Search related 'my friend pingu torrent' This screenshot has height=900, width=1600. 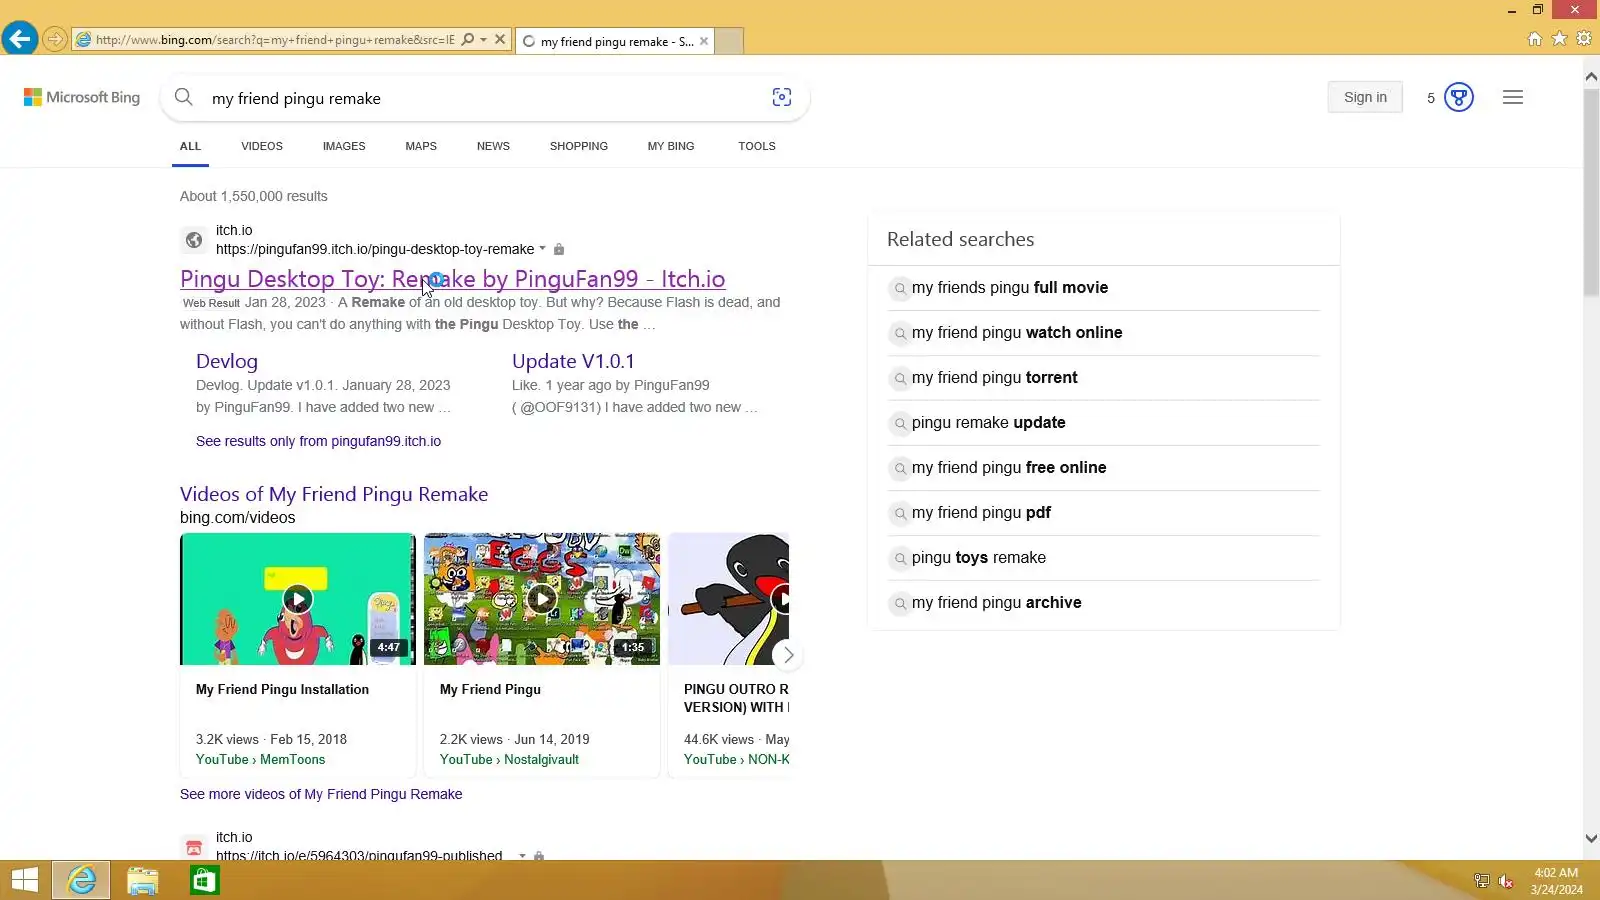click(x=1103, y=378)
